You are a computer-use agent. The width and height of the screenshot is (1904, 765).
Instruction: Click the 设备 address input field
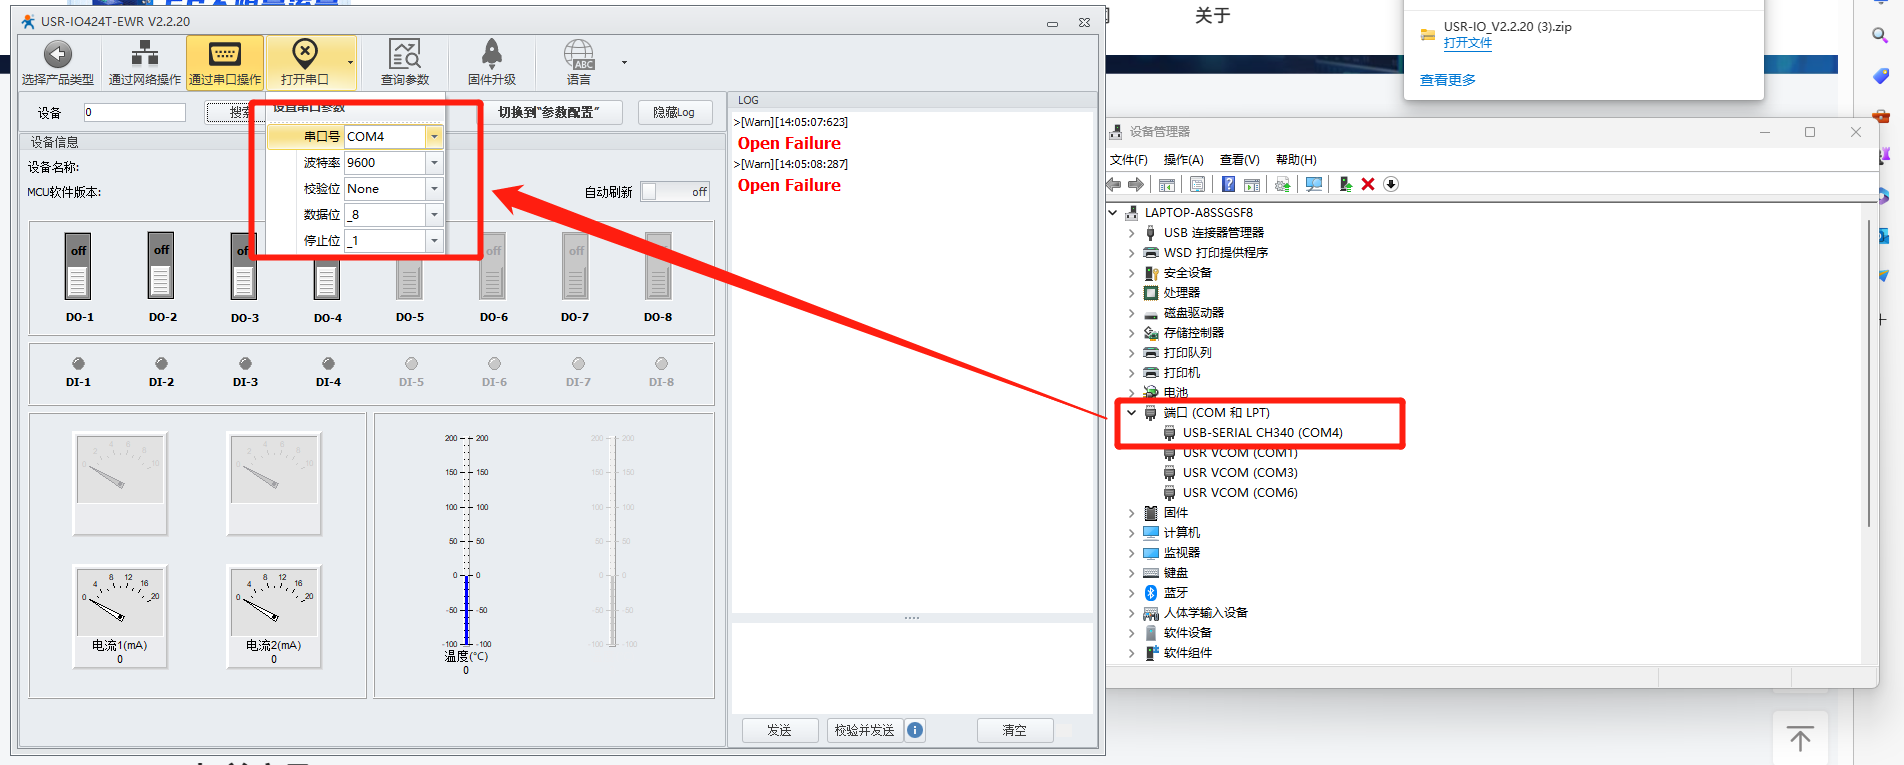pyautogui.click(x=135, y=112)
